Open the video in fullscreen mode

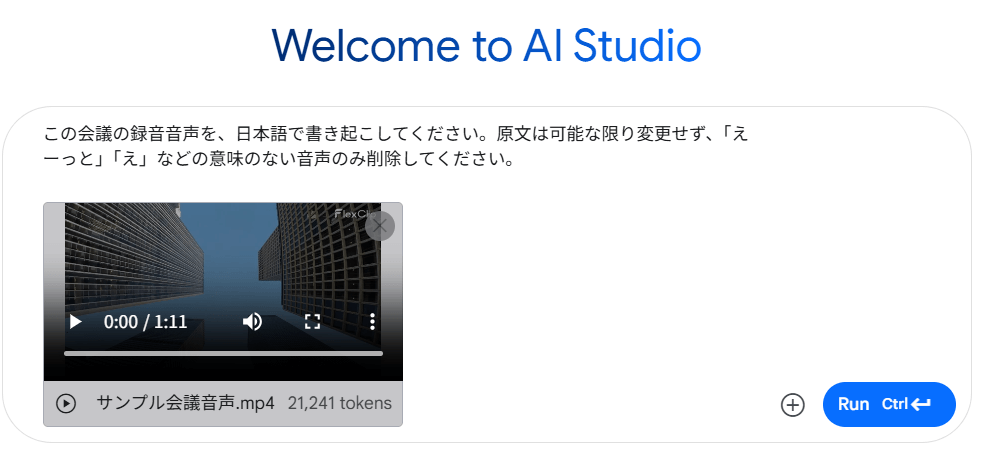tap(313, 322)
